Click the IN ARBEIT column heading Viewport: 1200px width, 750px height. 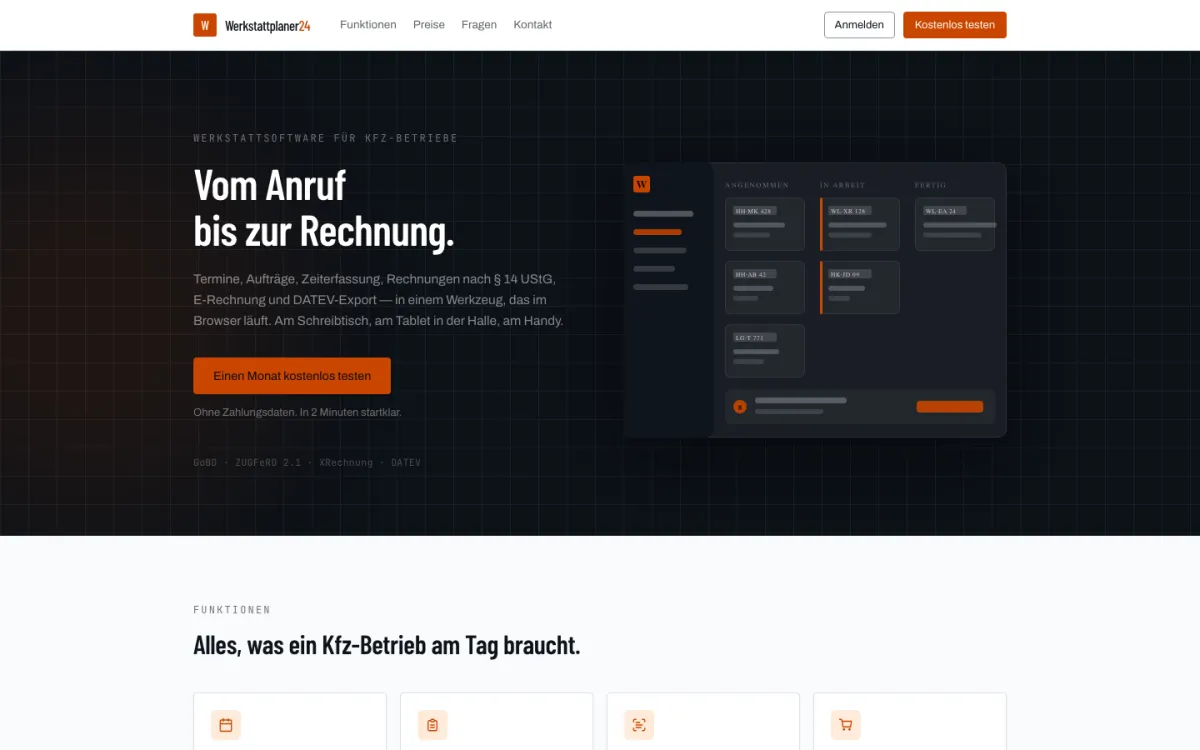coord(843,185)
